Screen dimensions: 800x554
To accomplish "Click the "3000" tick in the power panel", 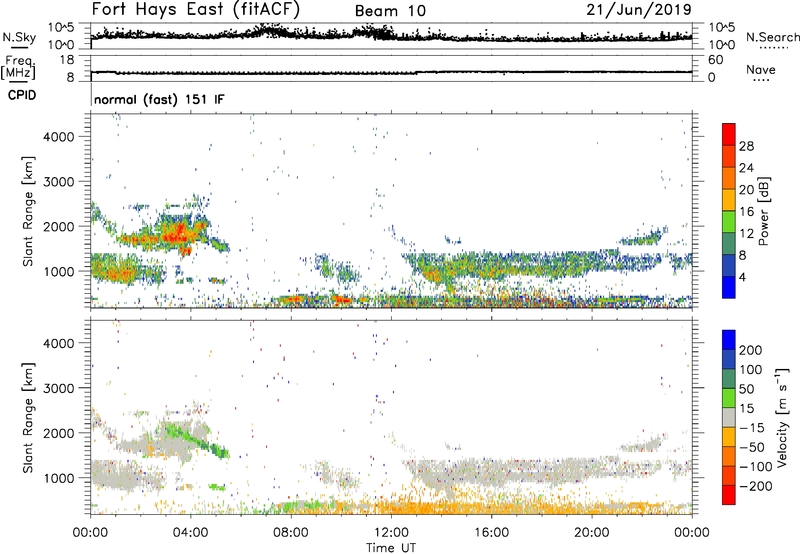I will click(59, 182).
